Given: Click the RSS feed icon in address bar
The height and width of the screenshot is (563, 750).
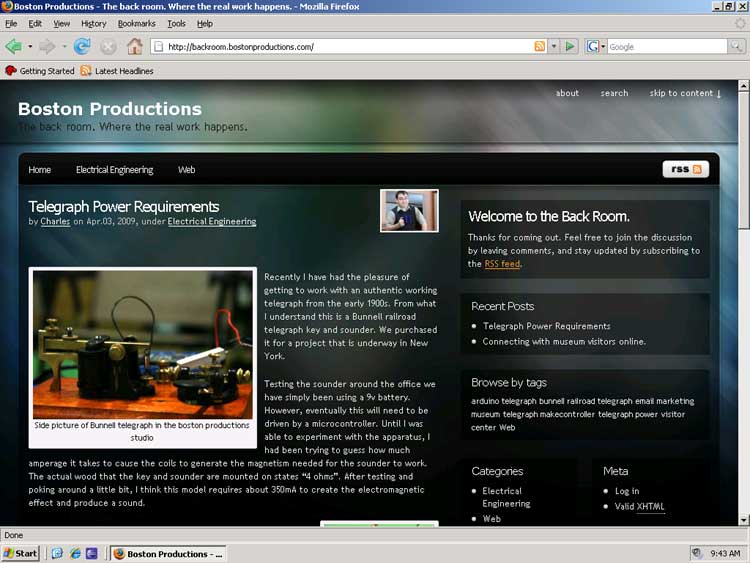Looking at the screenshot, I should [539, 46].
